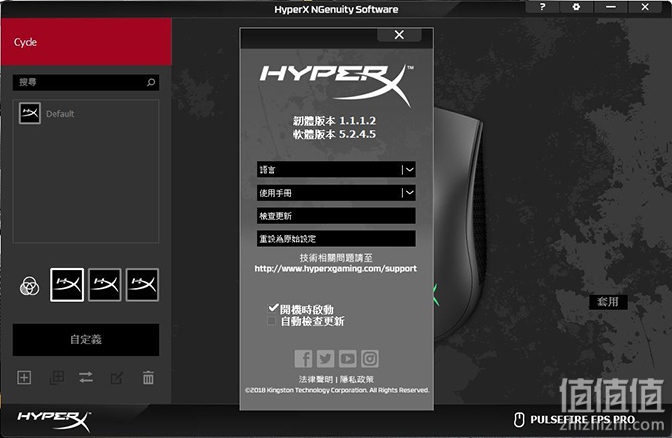
Task: Click the Cycle profile header
Action: click(x=86, y=42)
